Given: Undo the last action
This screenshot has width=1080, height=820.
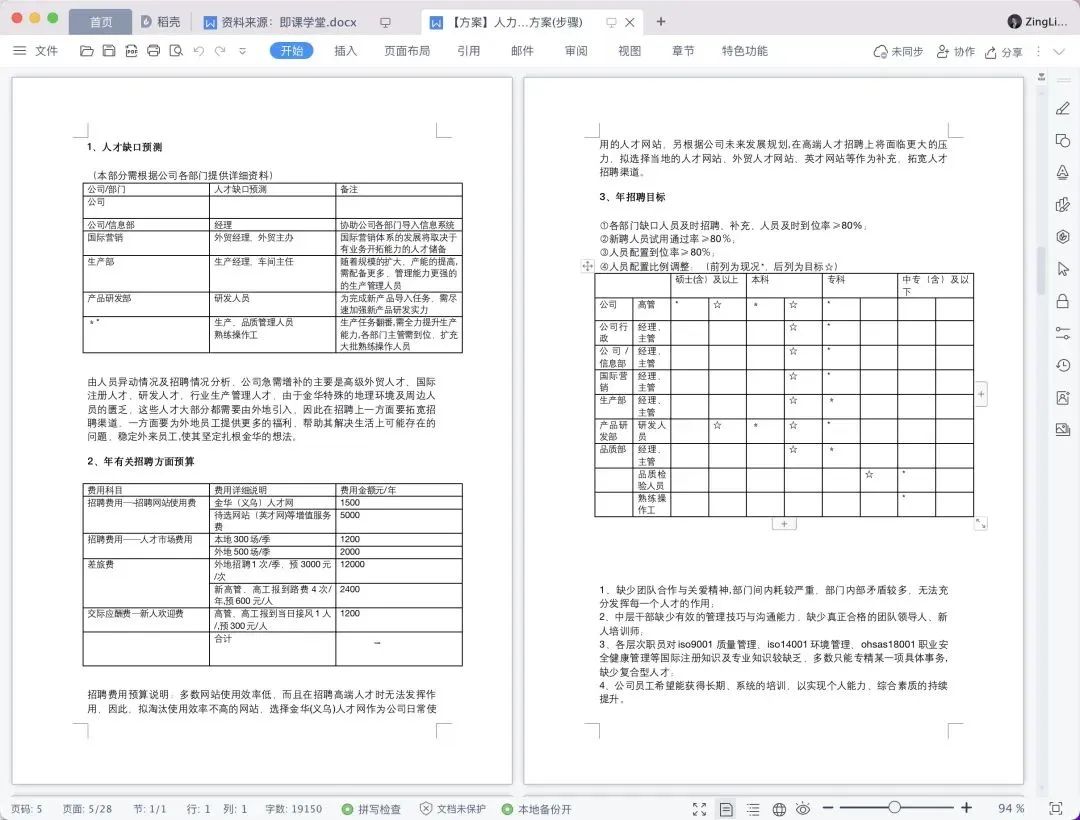Looking at the screenshot, I should [x=198, y=51].
